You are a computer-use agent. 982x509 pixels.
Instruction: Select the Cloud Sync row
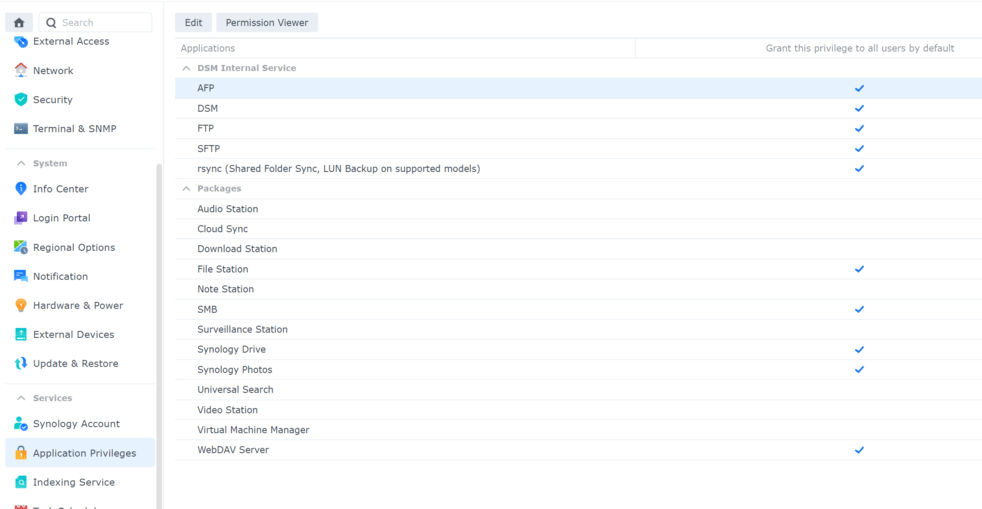coord(579,229)
